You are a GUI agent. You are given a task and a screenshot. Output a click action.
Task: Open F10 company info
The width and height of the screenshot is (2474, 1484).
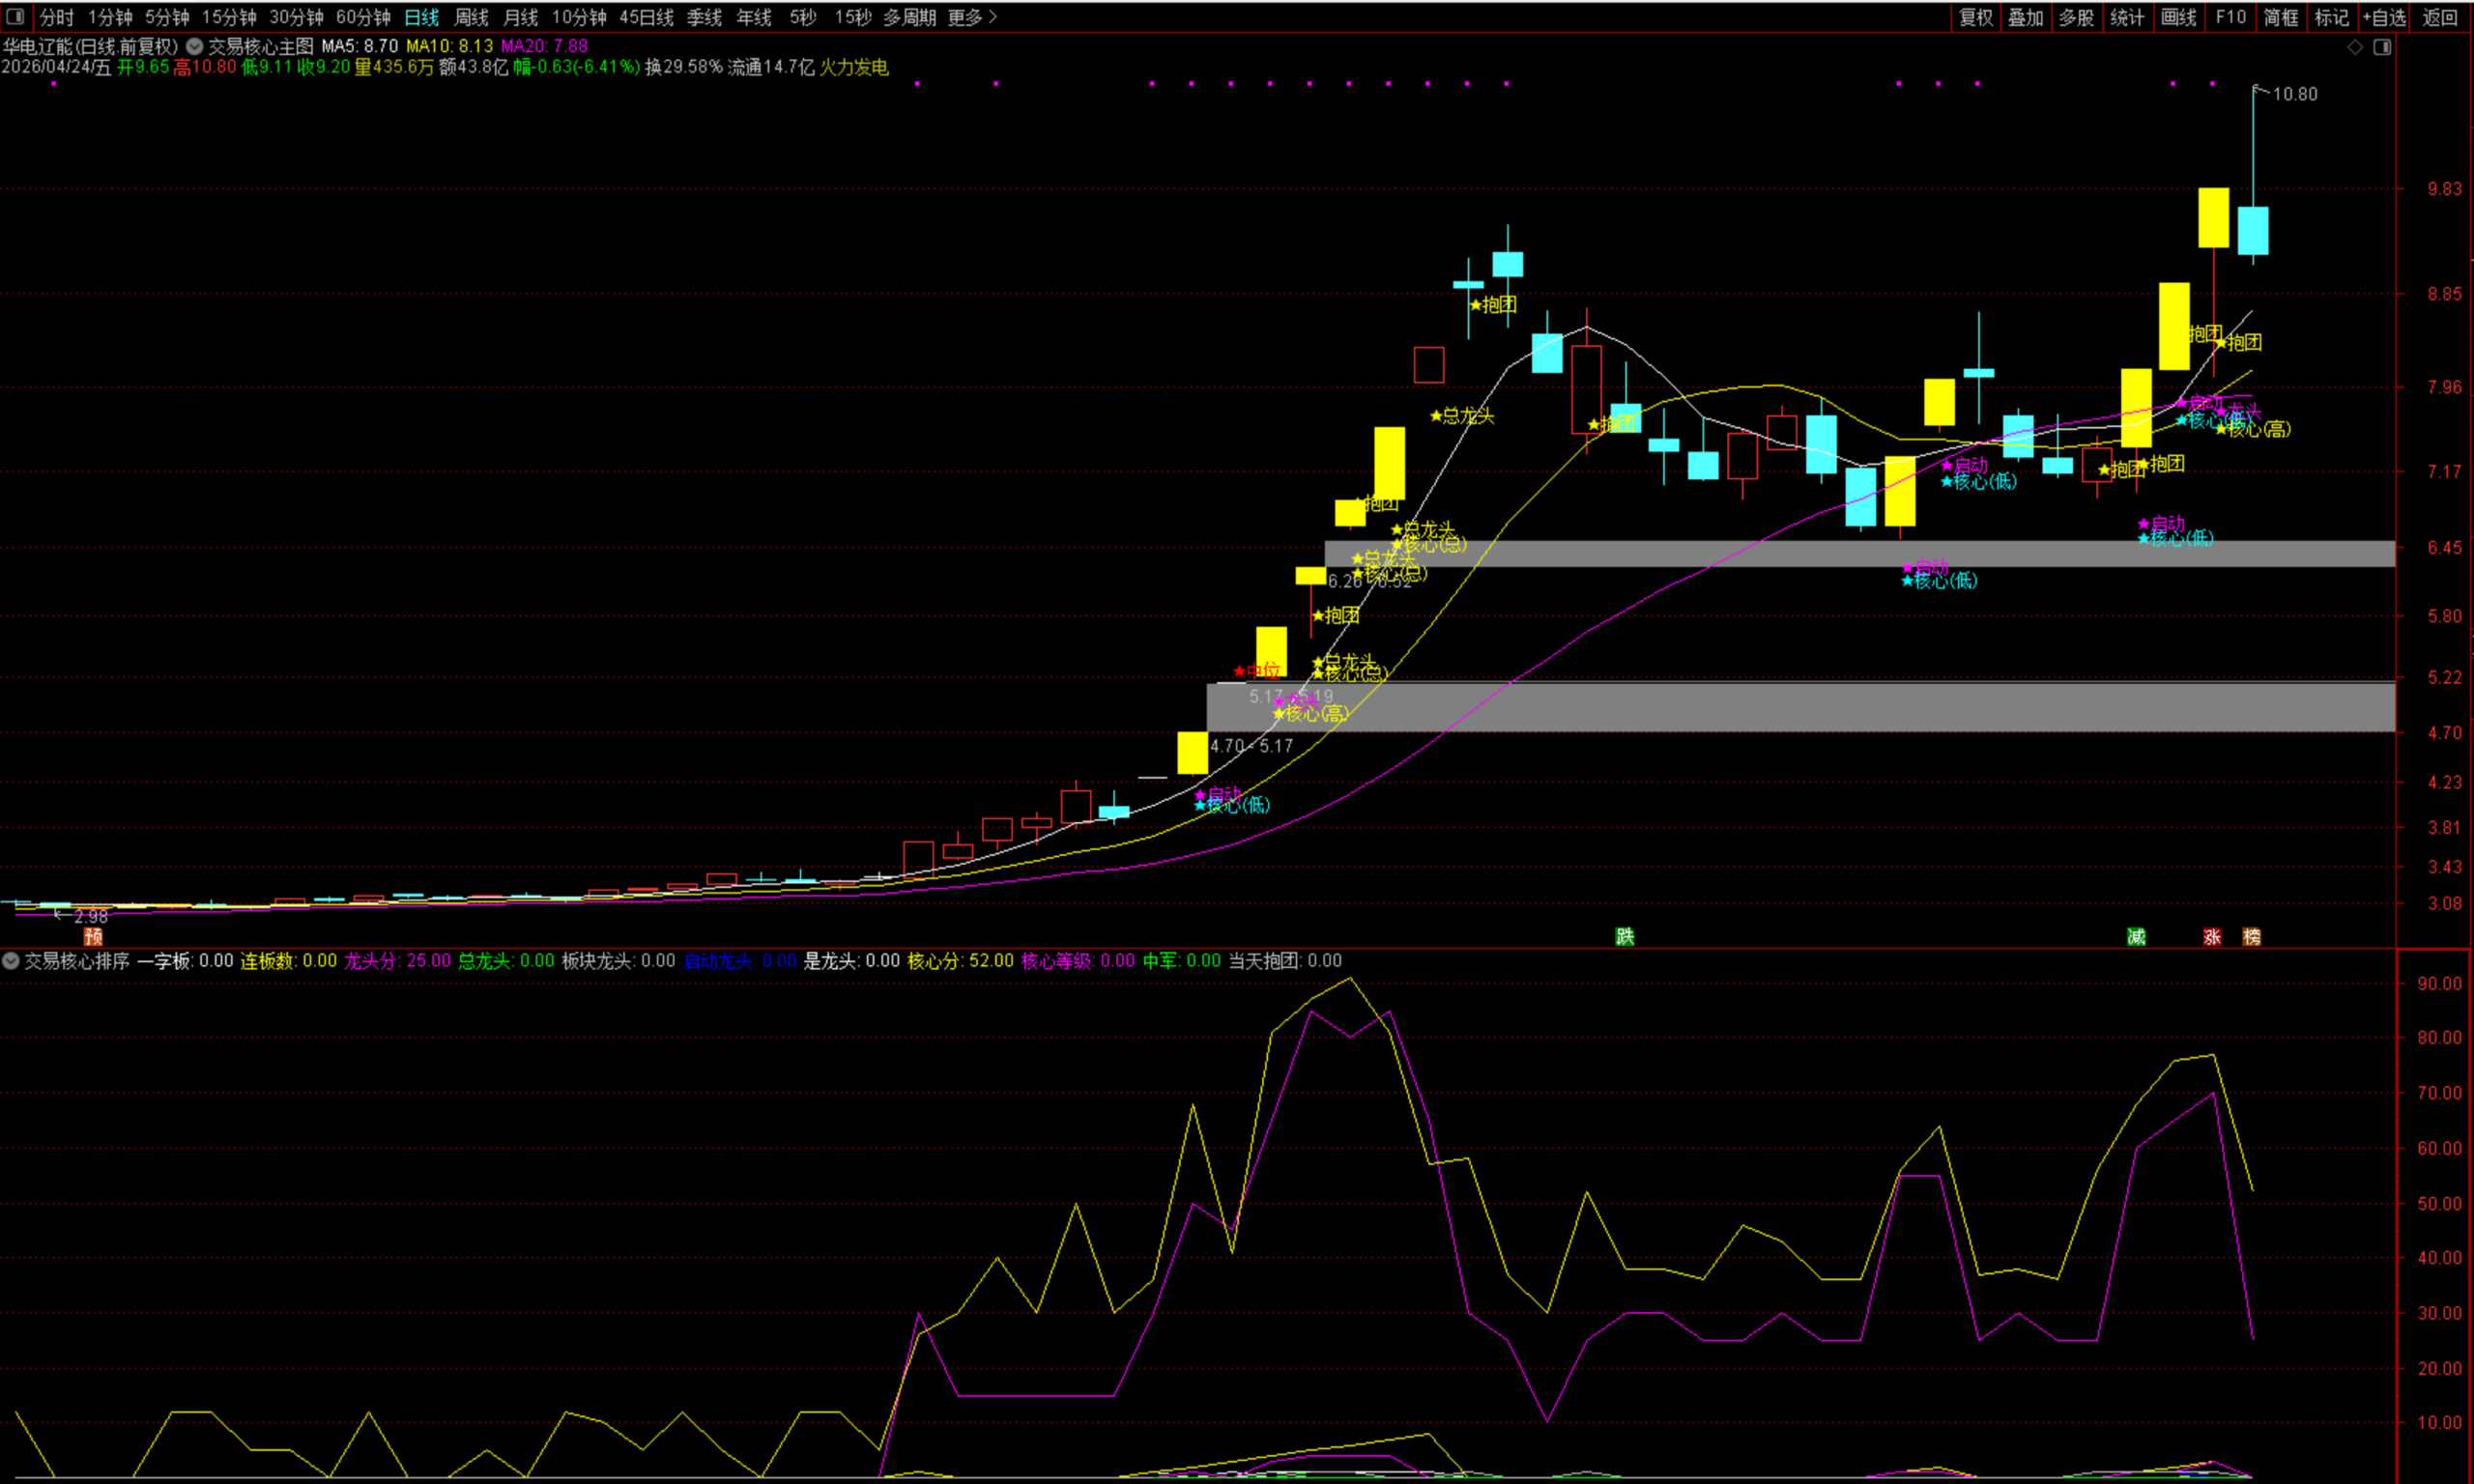pyautogui.click(x=2230, y=17)
